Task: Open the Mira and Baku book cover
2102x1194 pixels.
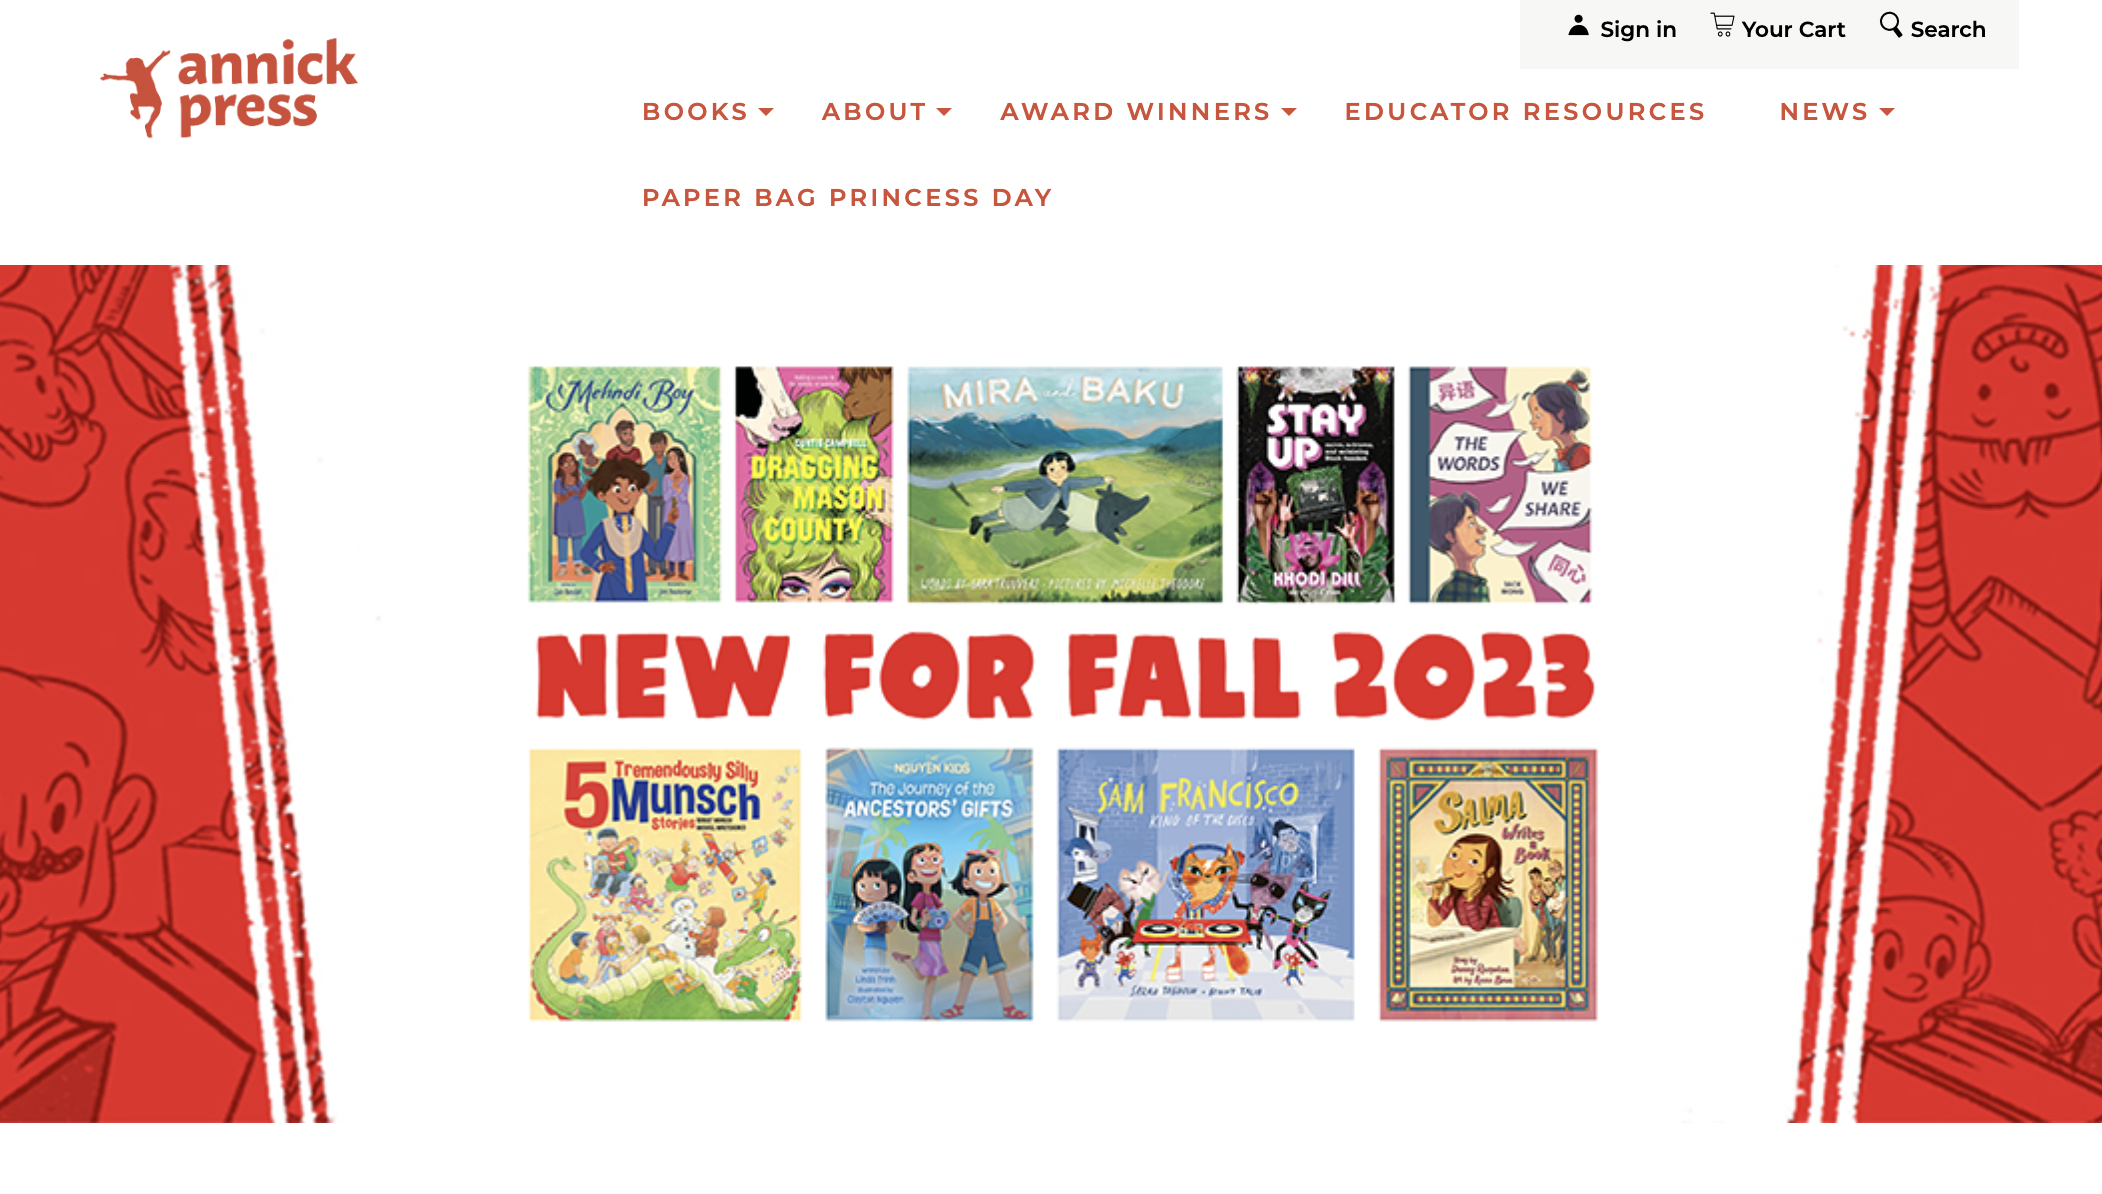Action: point(1065,484)
